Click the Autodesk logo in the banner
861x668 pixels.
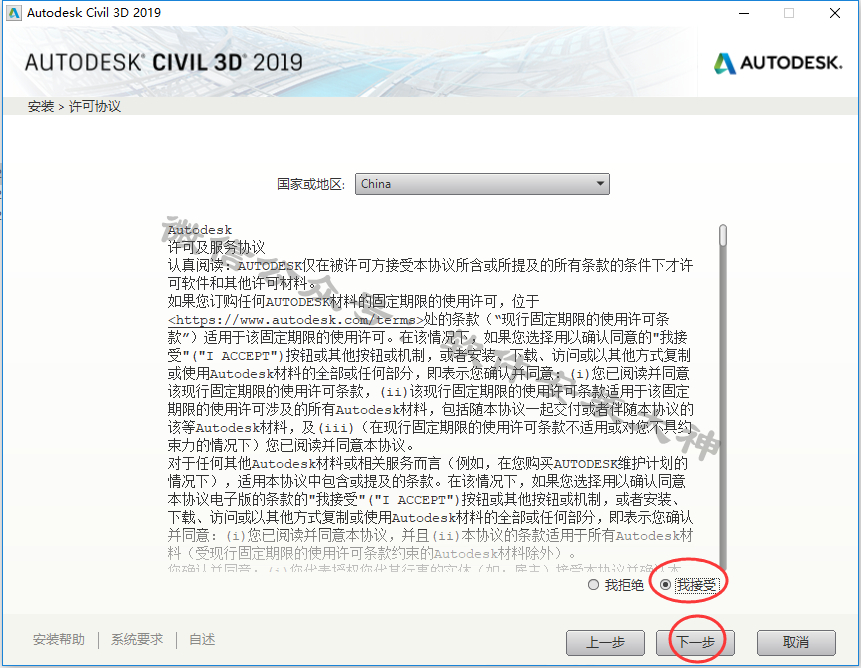777,63
